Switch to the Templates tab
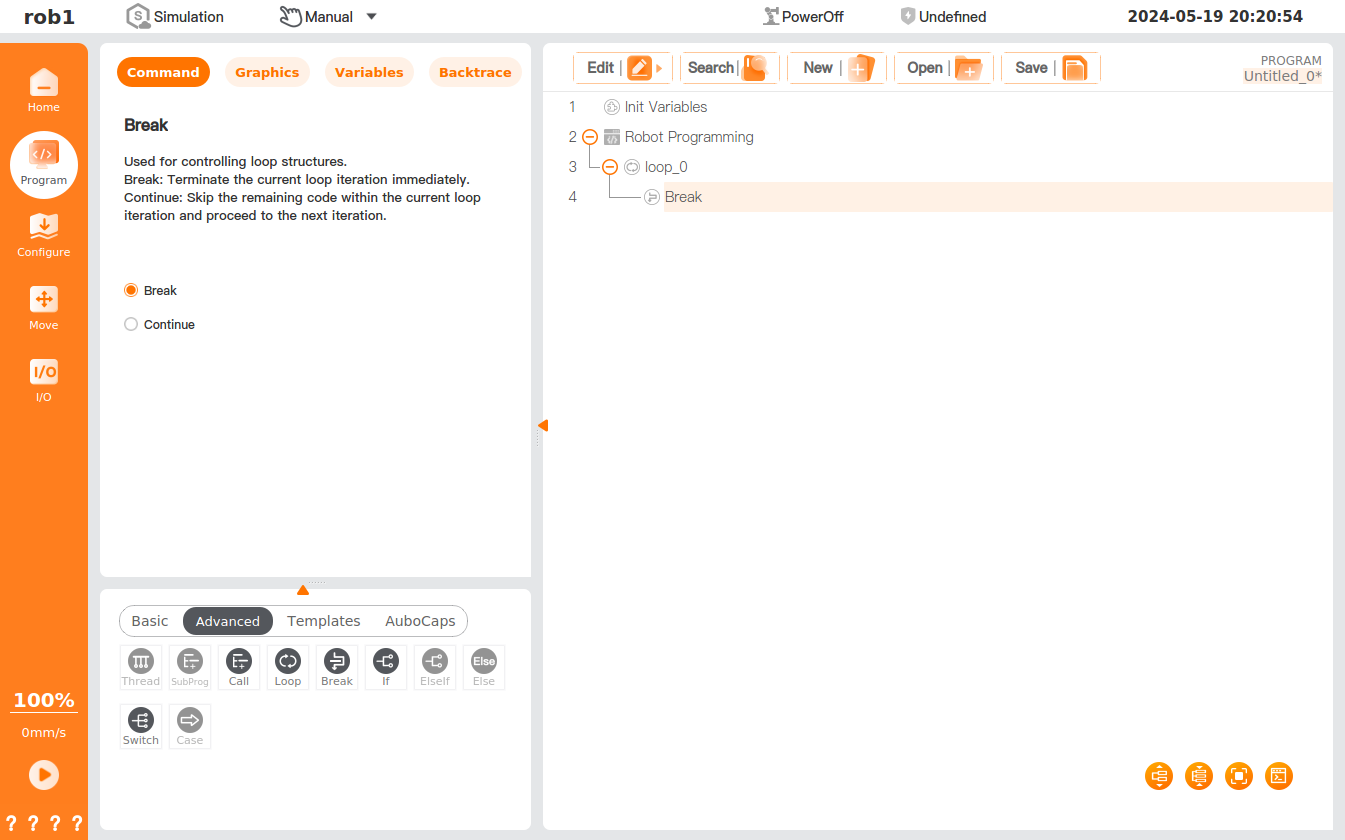Viewport: 1345px width, 840px height. coord(323,621)
